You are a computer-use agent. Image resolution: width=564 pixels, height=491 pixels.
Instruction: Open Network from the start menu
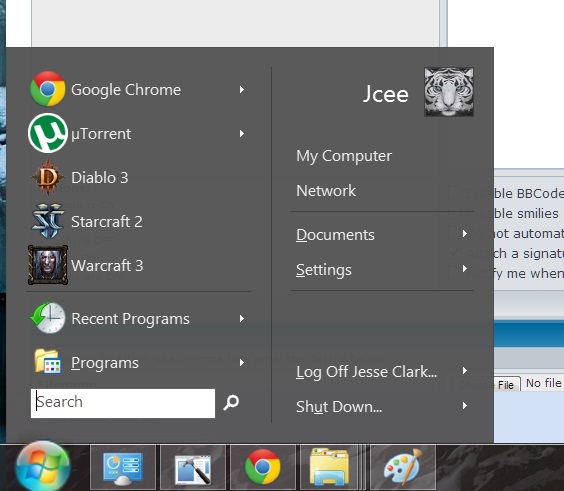click(x=326, y=191)
